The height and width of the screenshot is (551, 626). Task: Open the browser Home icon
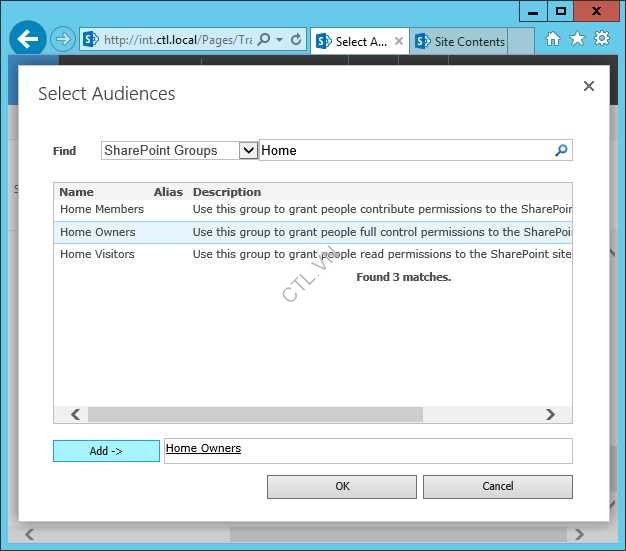point(553,39)
